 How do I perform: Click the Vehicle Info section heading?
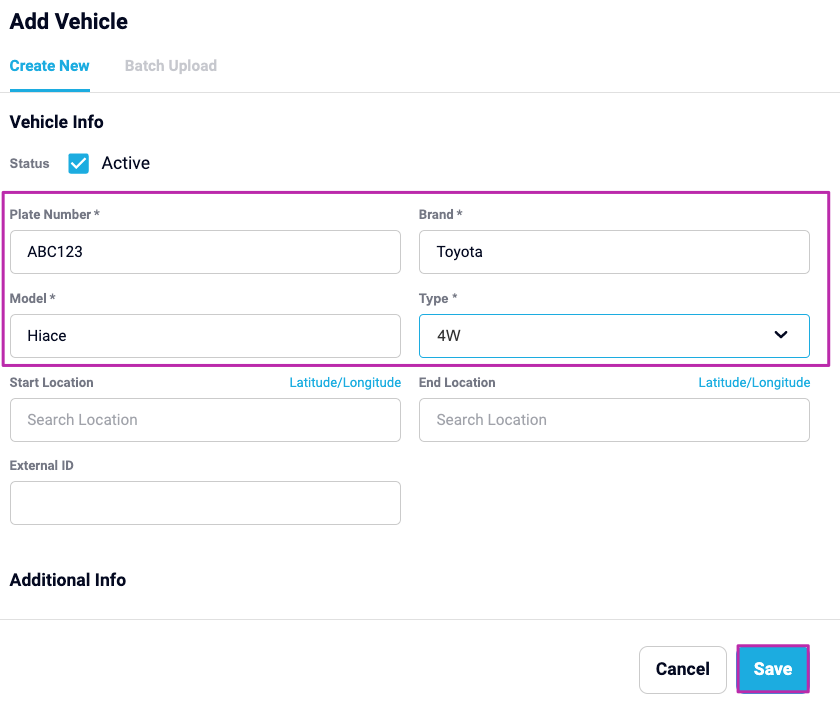[x=56, y=122]
